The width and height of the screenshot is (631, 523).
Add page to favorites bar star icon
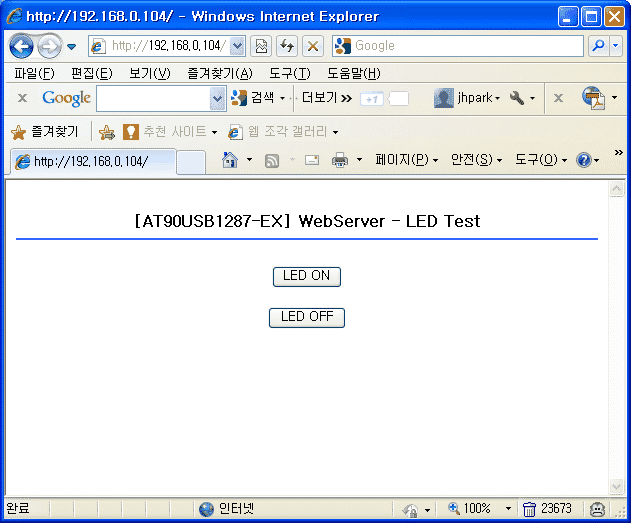pos(107,132)
